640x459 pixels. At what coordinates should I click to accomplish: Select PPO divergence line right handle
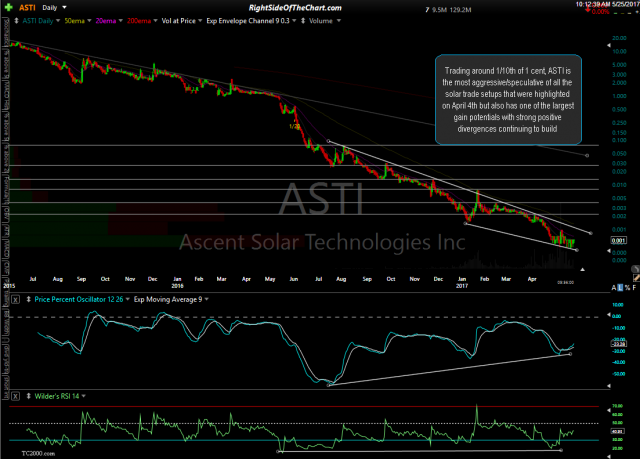click(570, 354)
